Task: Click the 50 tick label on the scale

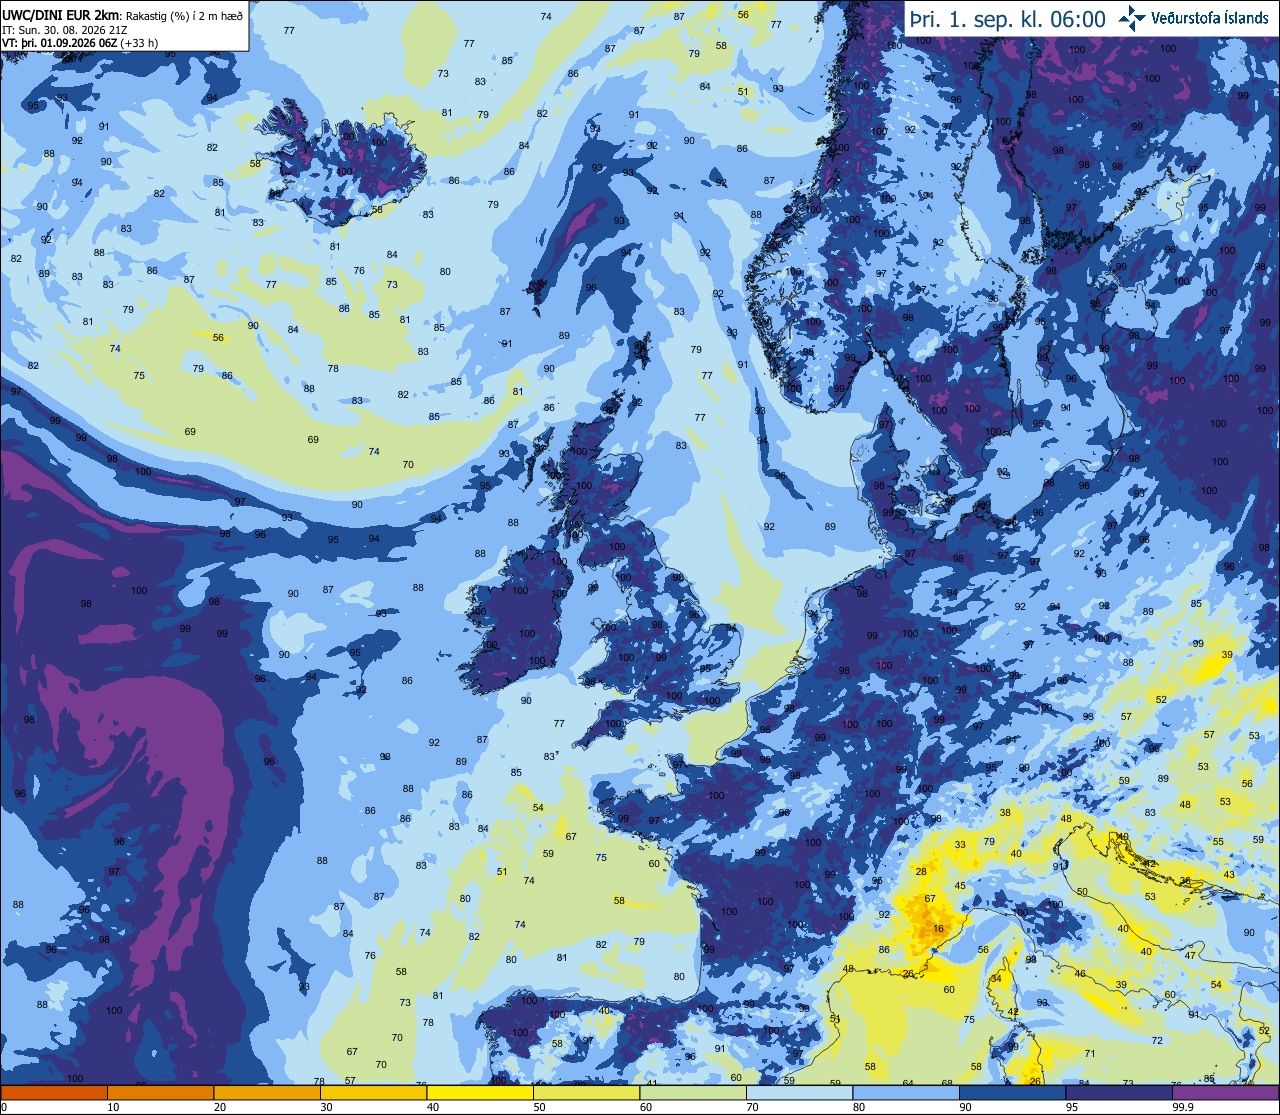Action: pos(539,1107)
